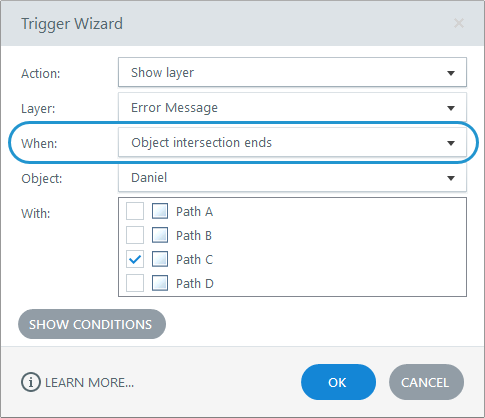The width and height of the screenshot is (485, 418).
Task: Enable the Path B checkbox
Action: click(135, 235)
